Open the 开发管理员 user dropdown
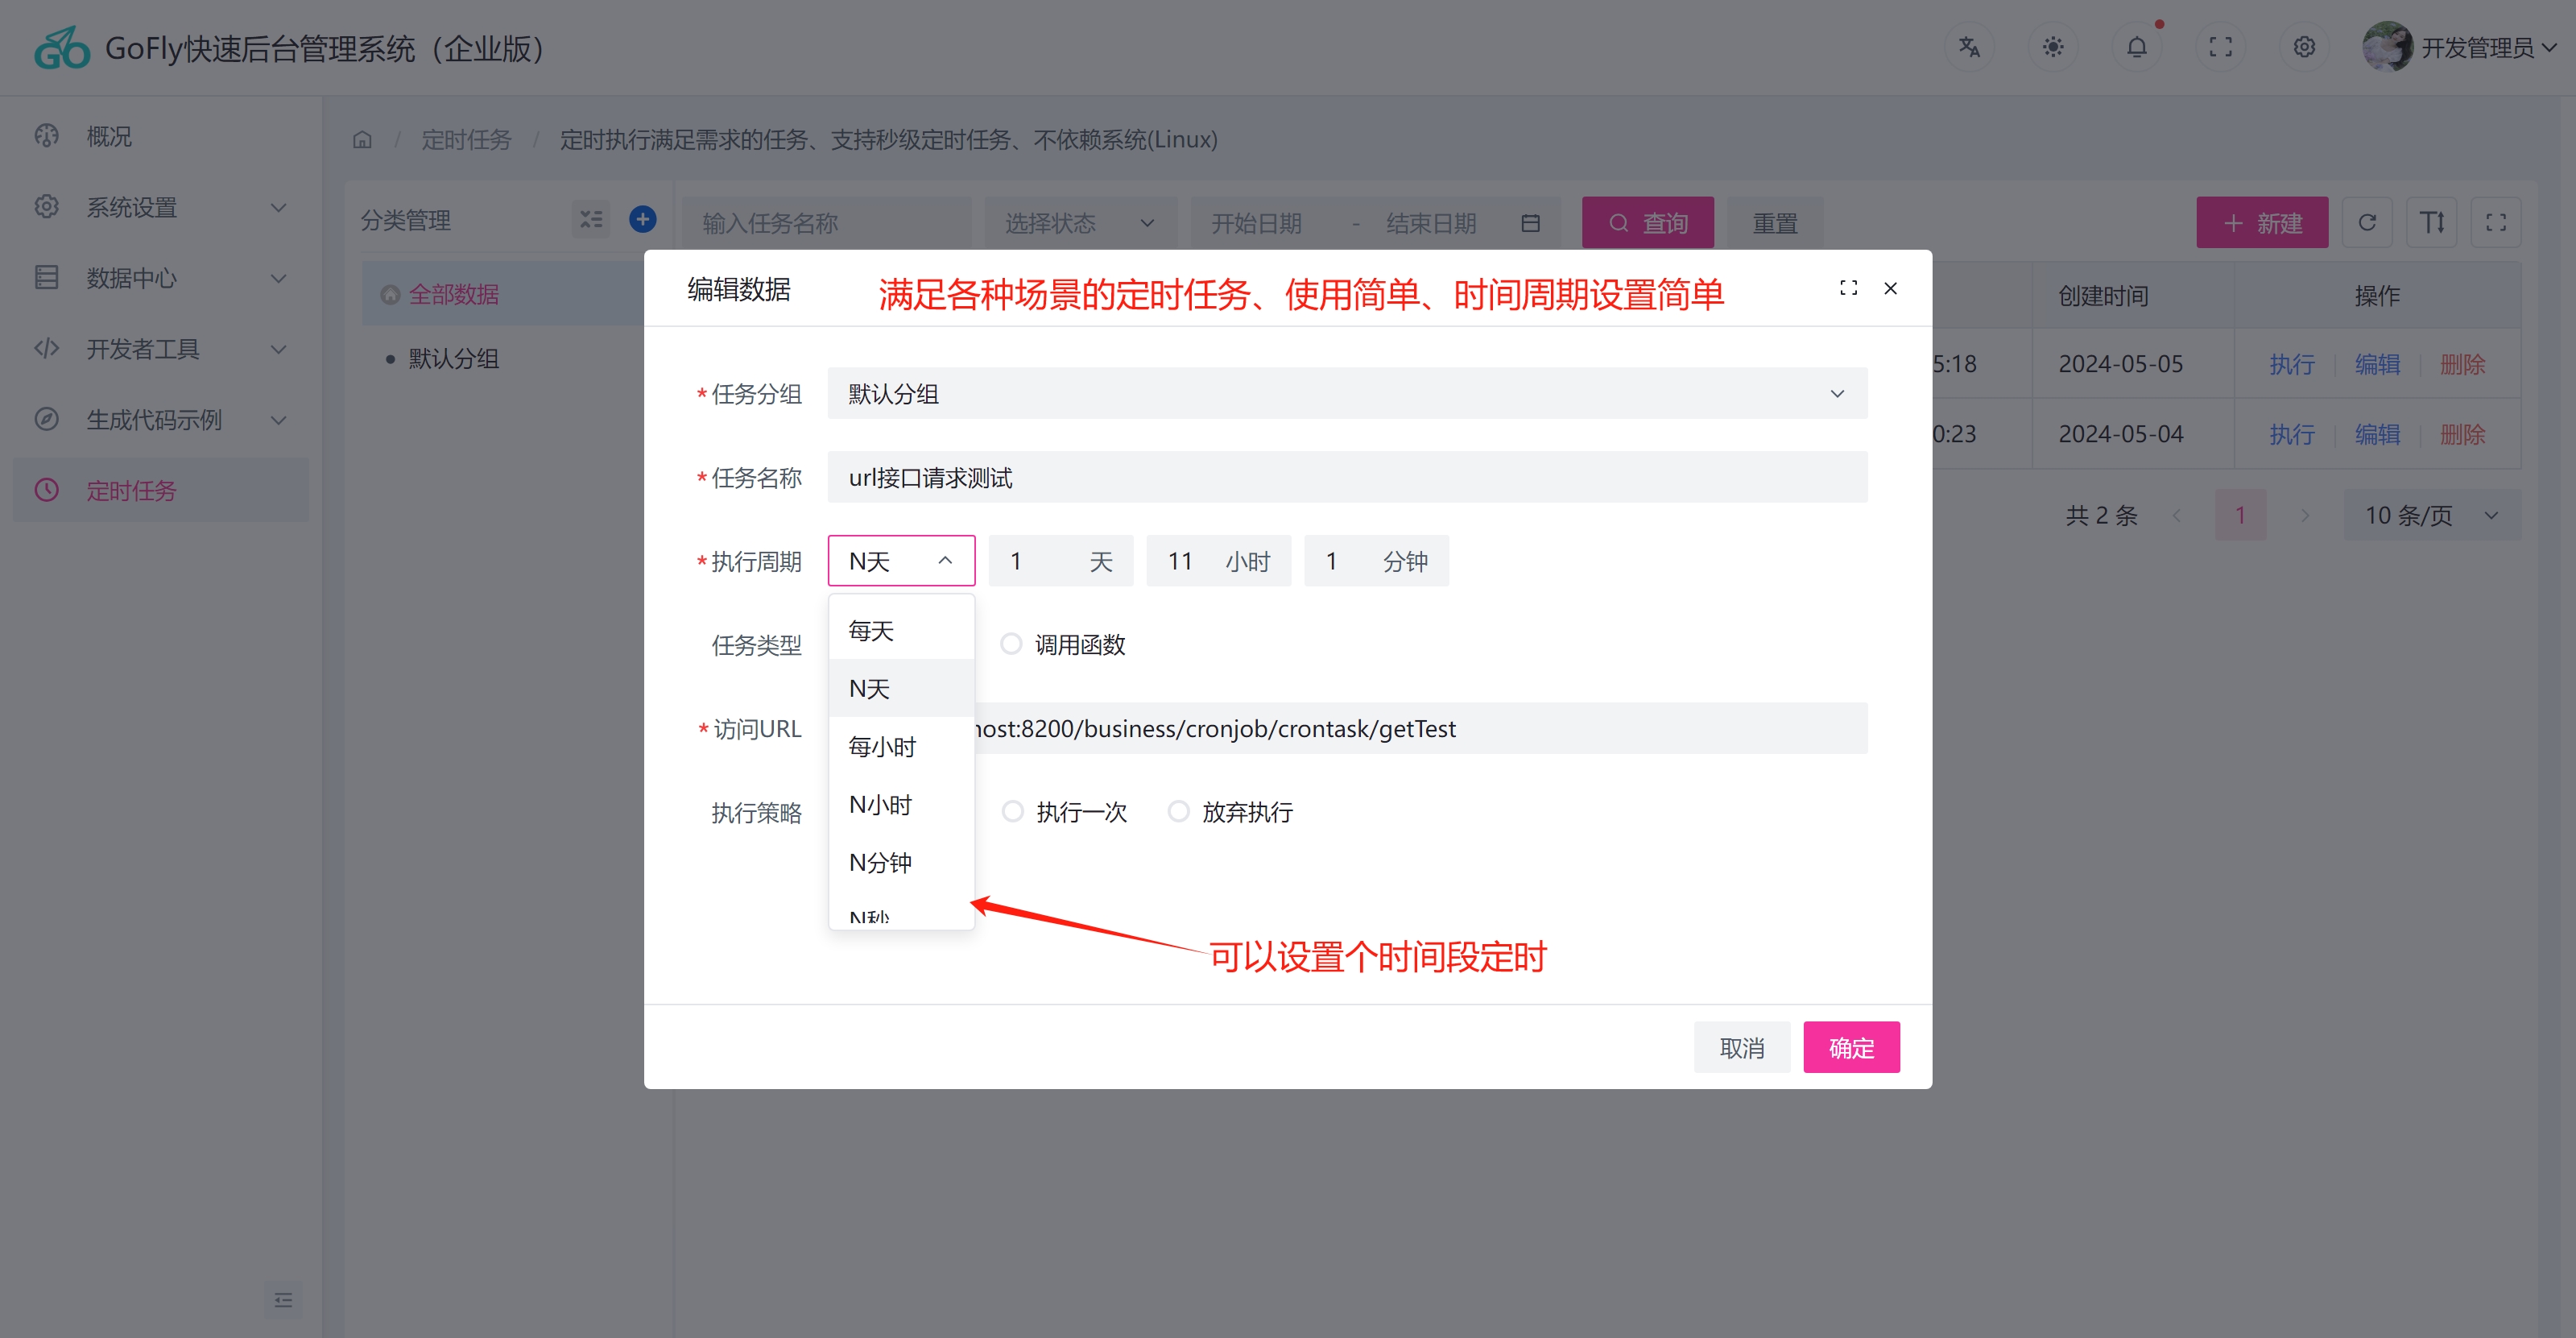 pos(2488,48)
